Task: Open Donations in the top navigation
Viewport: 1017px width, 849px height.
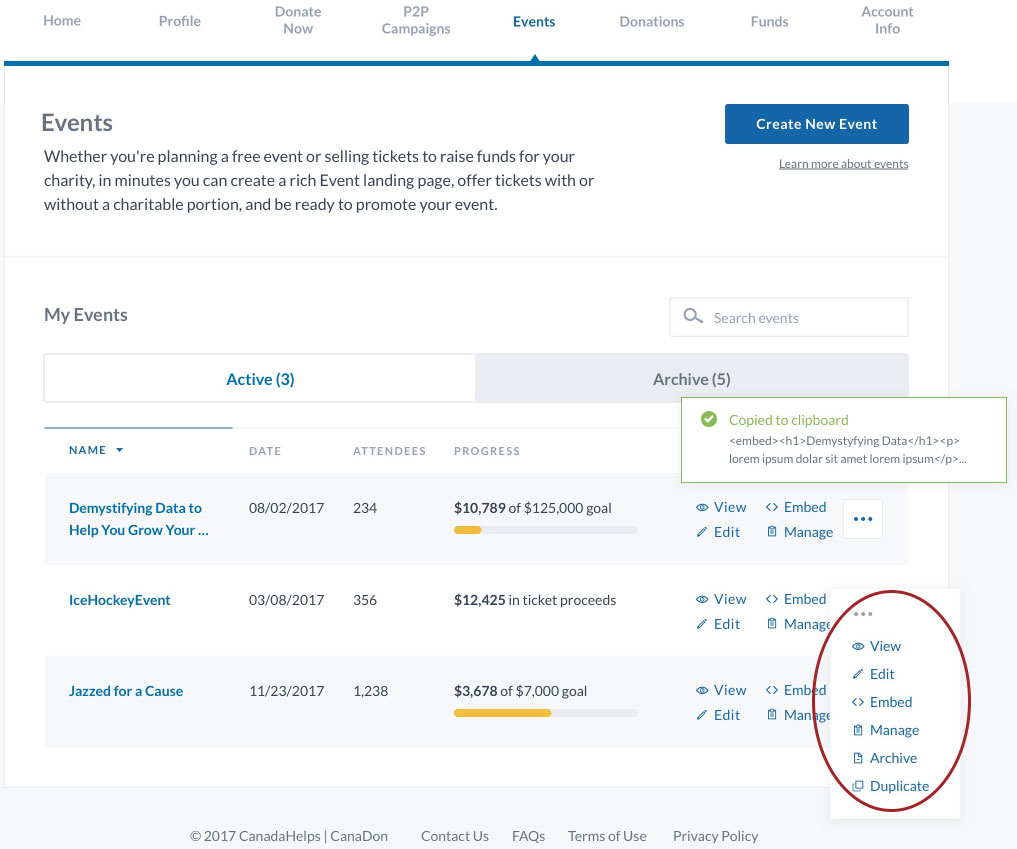Action: 651,21
